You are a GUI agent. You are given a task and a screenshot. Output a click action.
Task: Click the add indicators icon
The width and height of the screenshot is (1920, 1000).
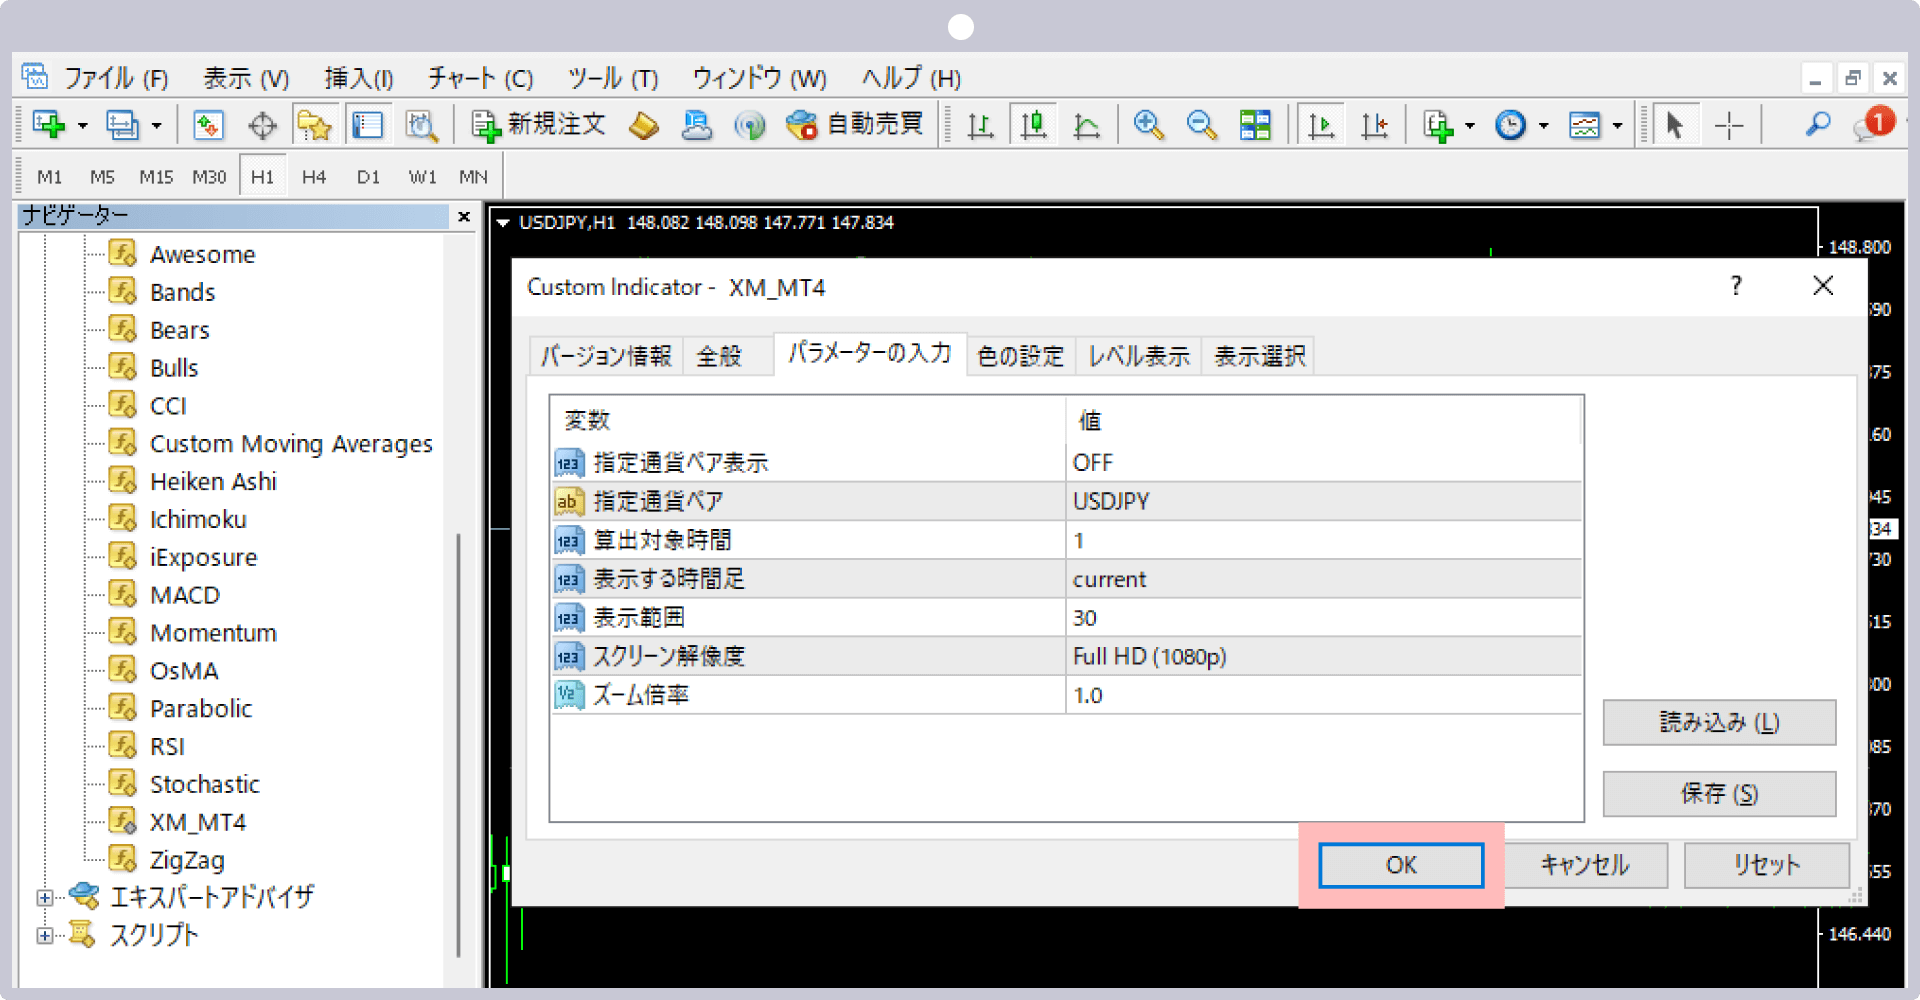[1438, 125]
